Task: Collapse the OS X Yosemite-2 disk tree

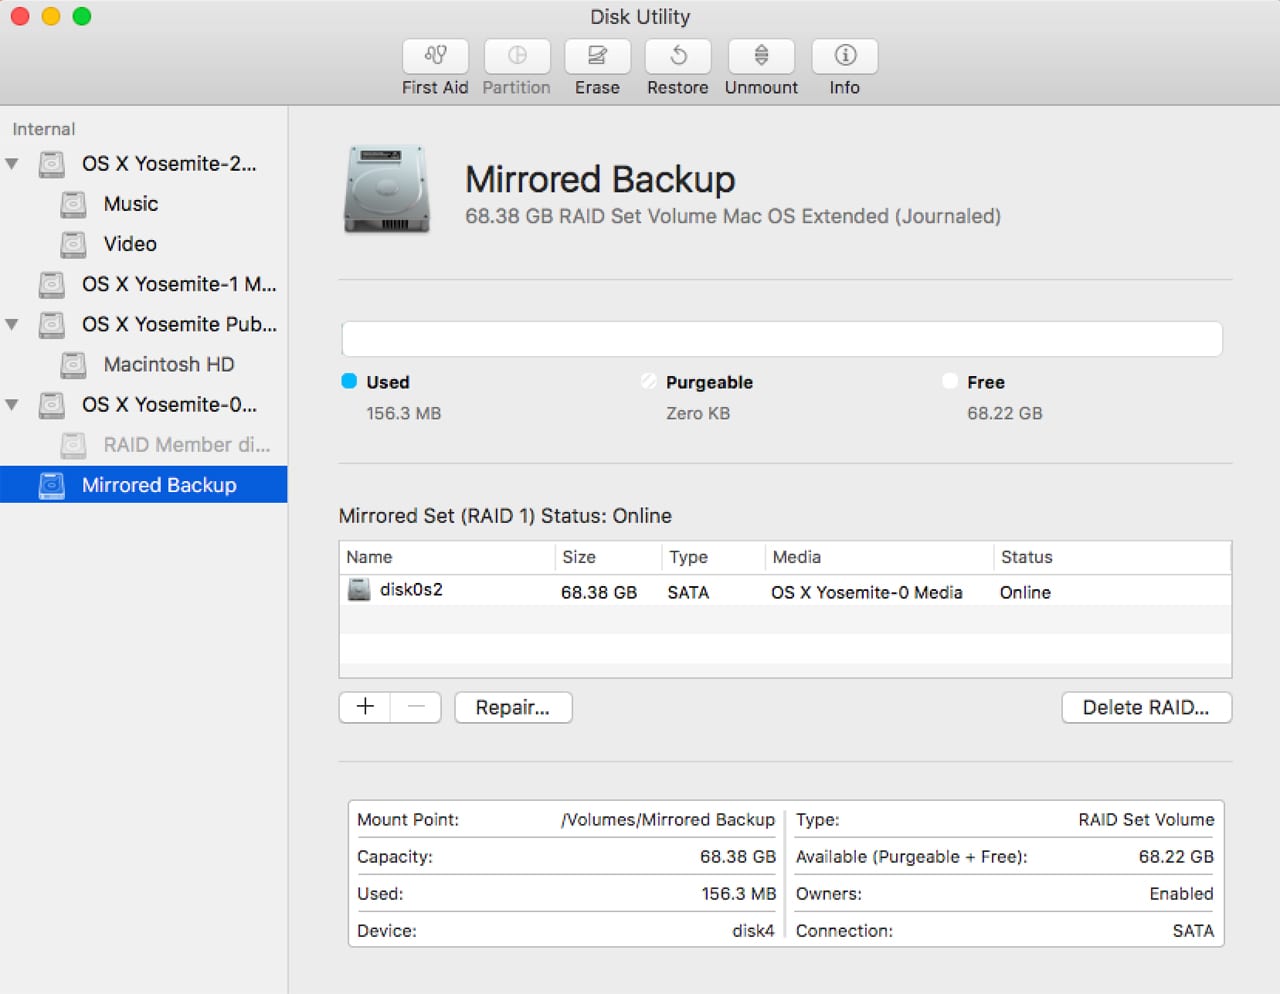Action: (12, 164)
